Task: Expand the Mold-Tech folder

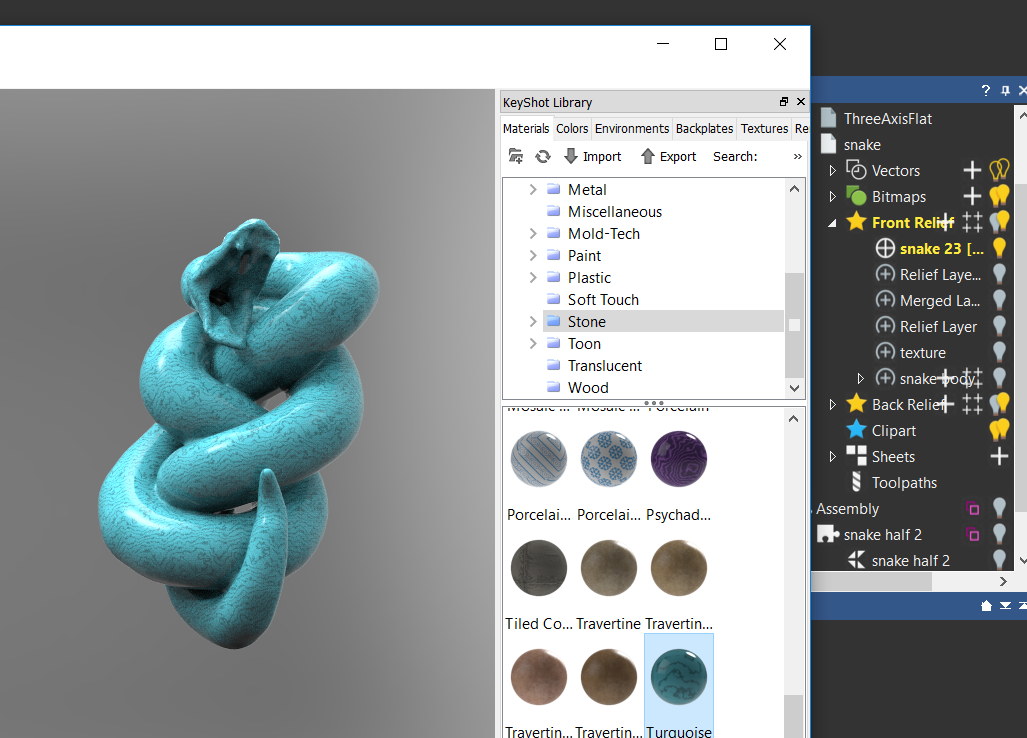Action: pyautogui.click(x=532, y=233)
